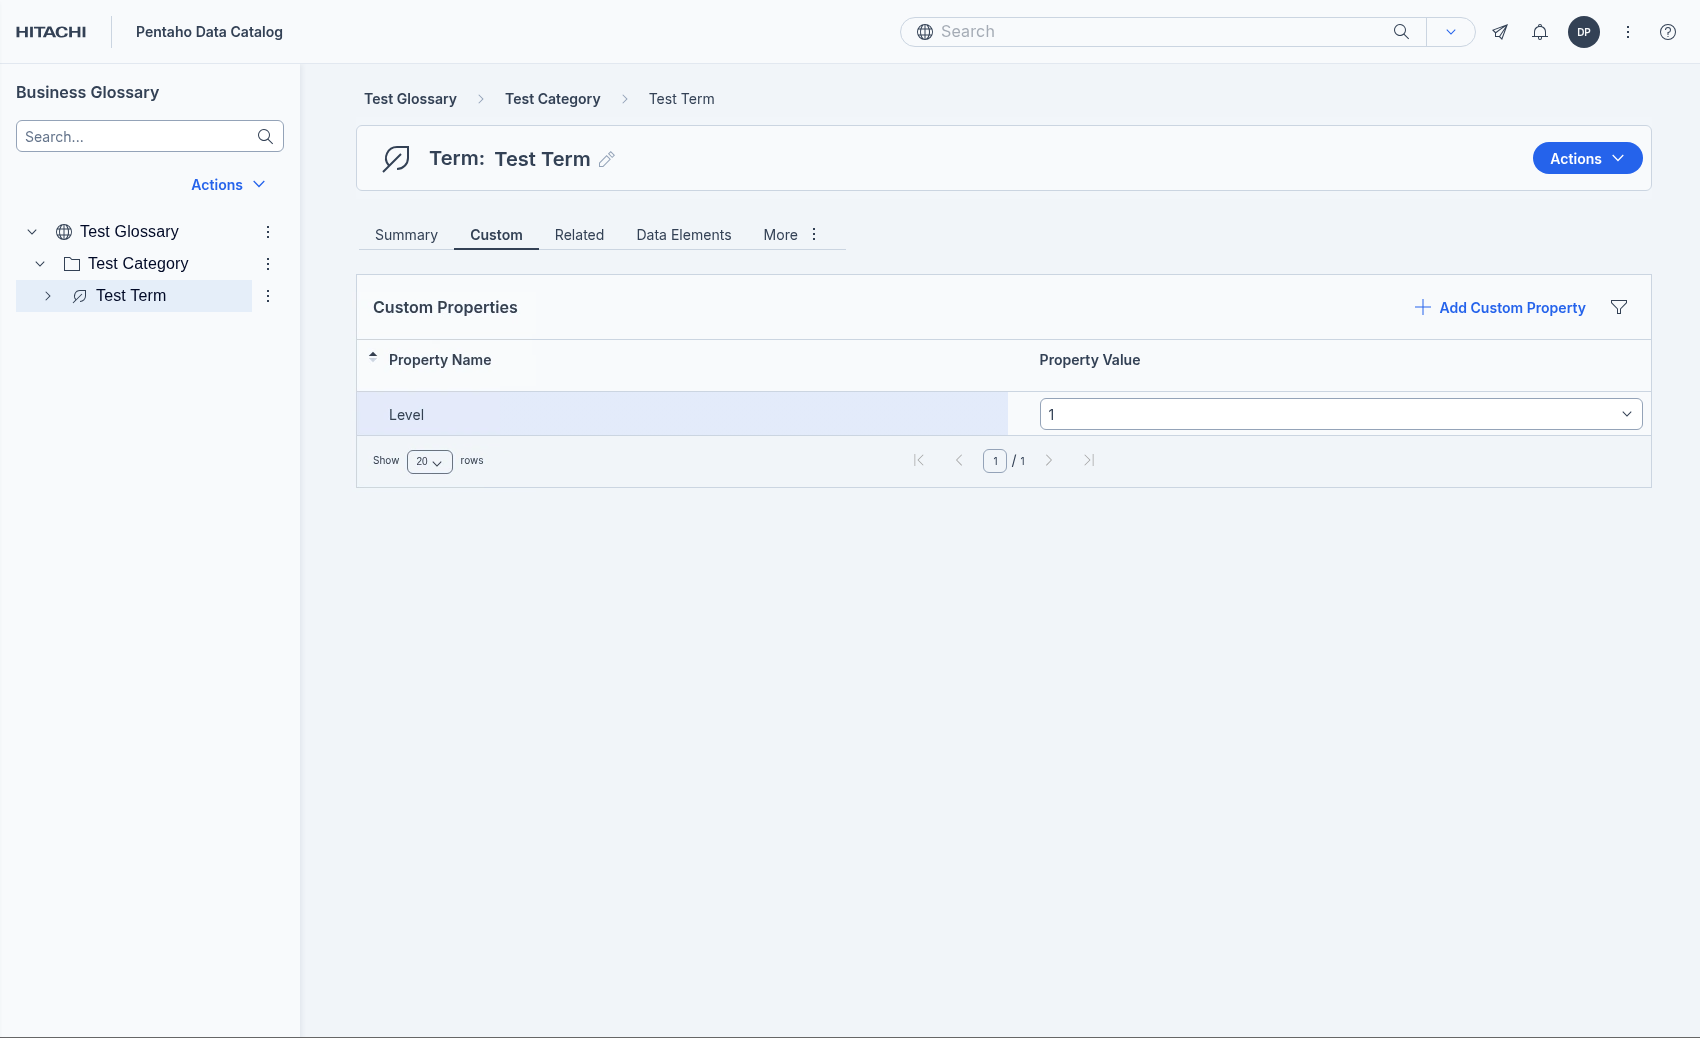This screenshot has height=1038, width=1700.
Task: Click the pencil icon to edit term name
Action: 606,159
